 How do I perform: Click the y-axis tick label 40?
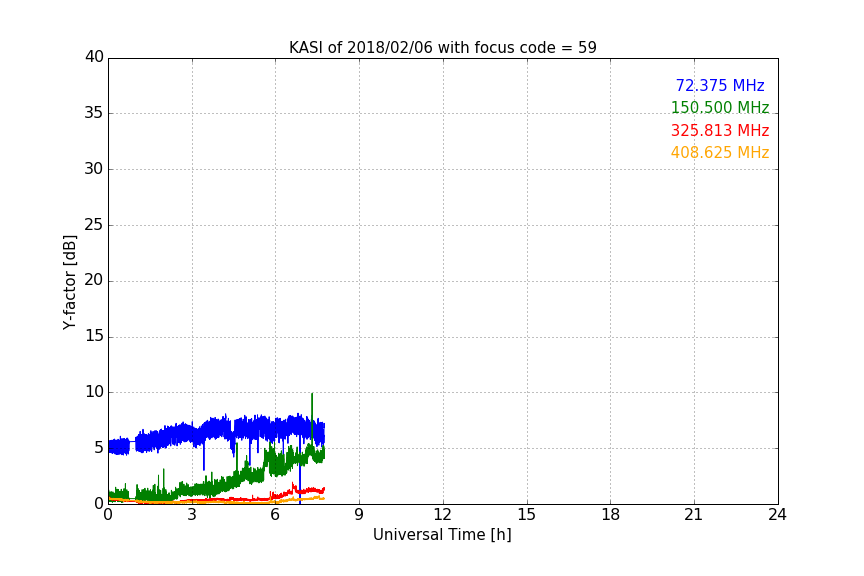[94, 57]
